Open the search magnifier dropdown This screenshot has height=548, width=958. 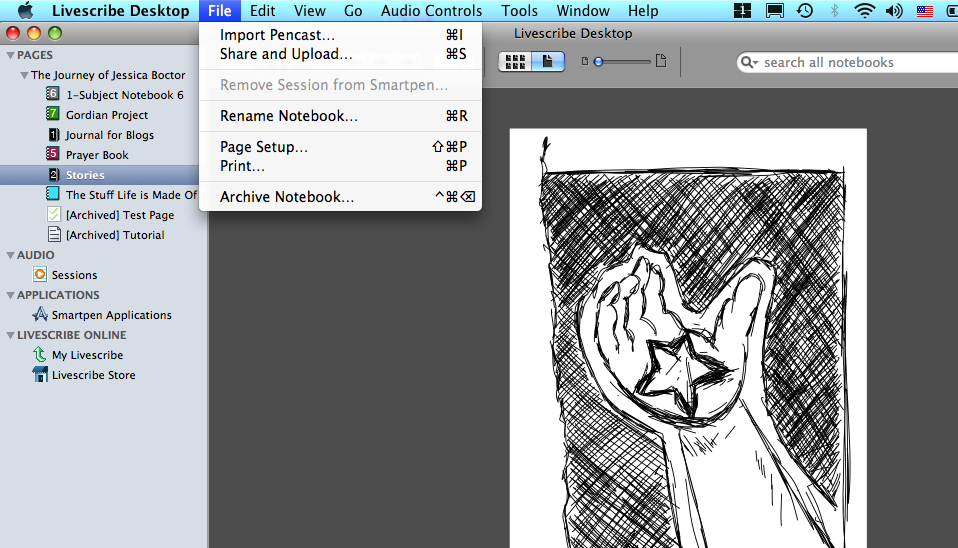(x=749, y=62)
